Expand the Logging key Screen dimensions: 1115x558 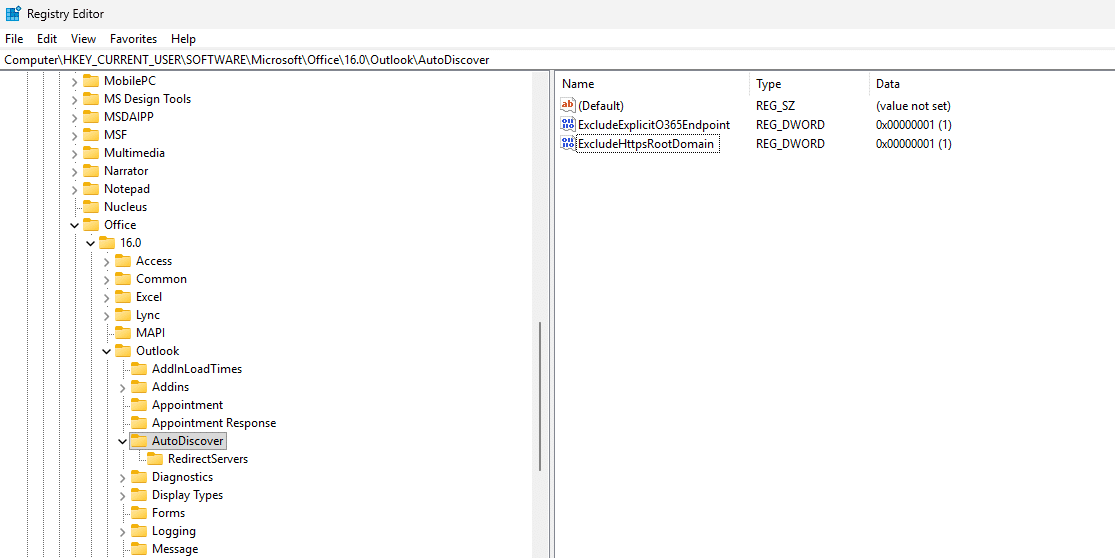[122, 532]
